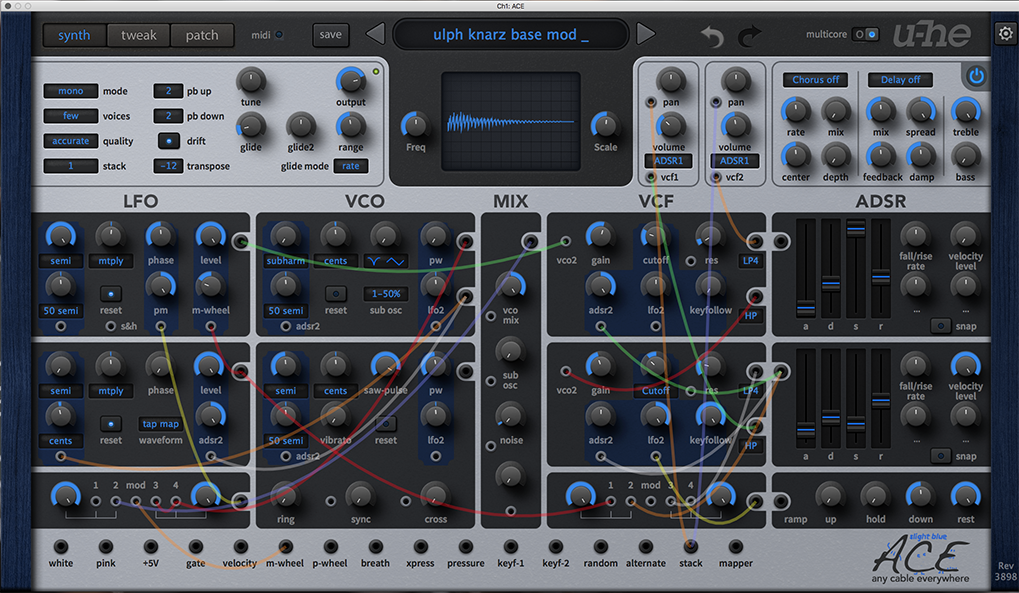This screenshot has height=593, width=1019.
Task: Toggle the effects power button
Action: (975, 76)
